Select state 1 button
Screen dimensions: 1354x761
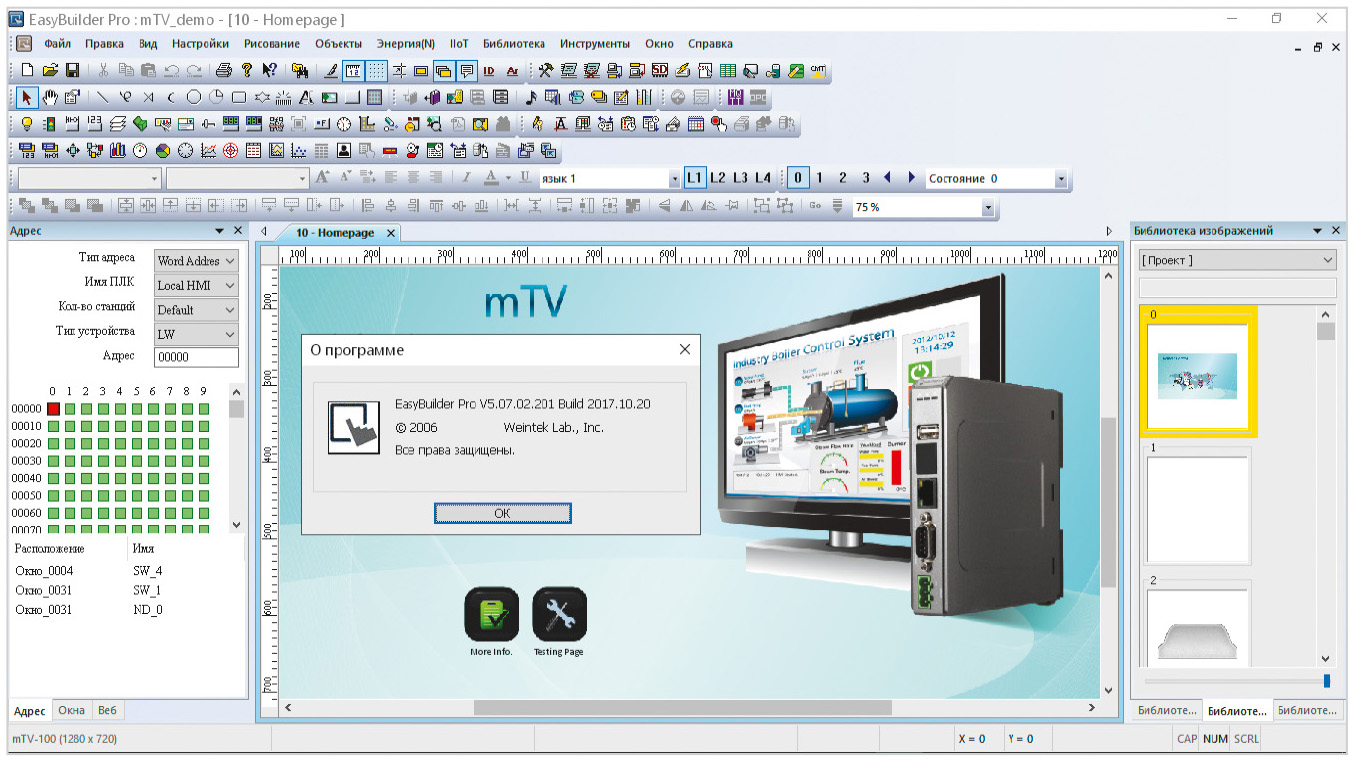[820, 178]
